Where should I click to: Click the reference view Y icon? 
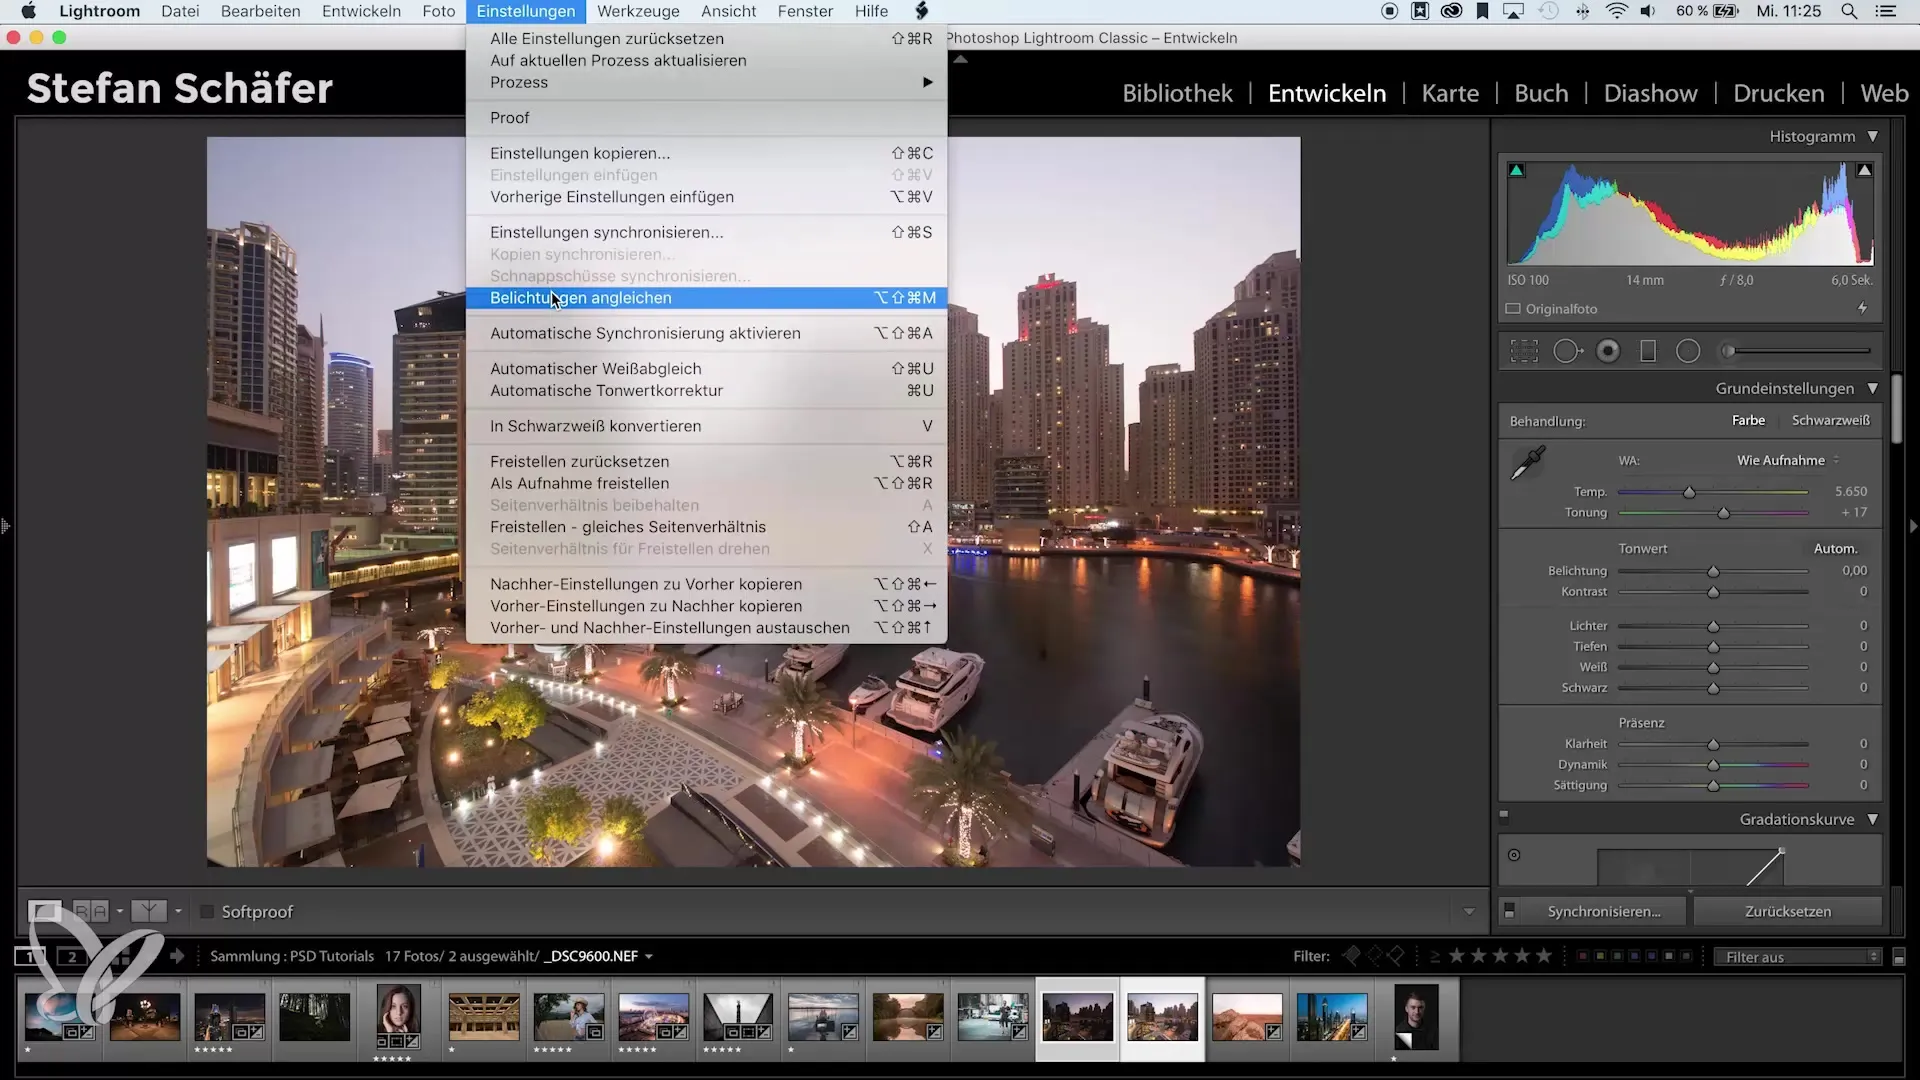pyautogui.click(x=149, y=911)
